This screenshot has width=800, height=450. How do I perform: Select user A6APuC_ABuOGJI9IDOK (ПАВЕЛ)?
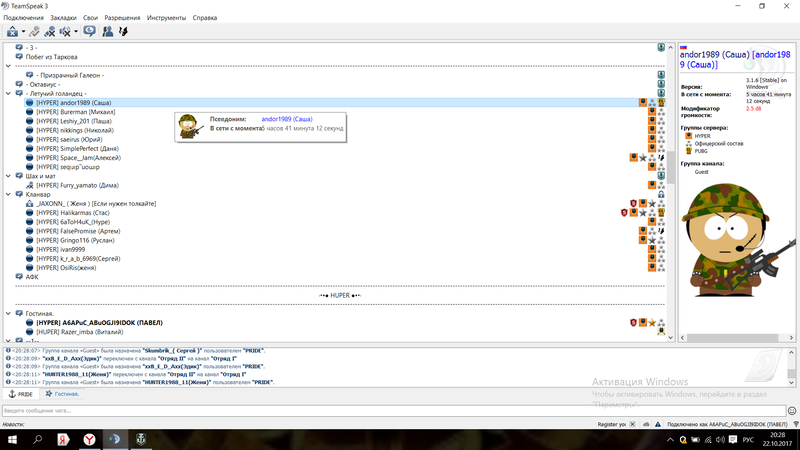point(99,322)
